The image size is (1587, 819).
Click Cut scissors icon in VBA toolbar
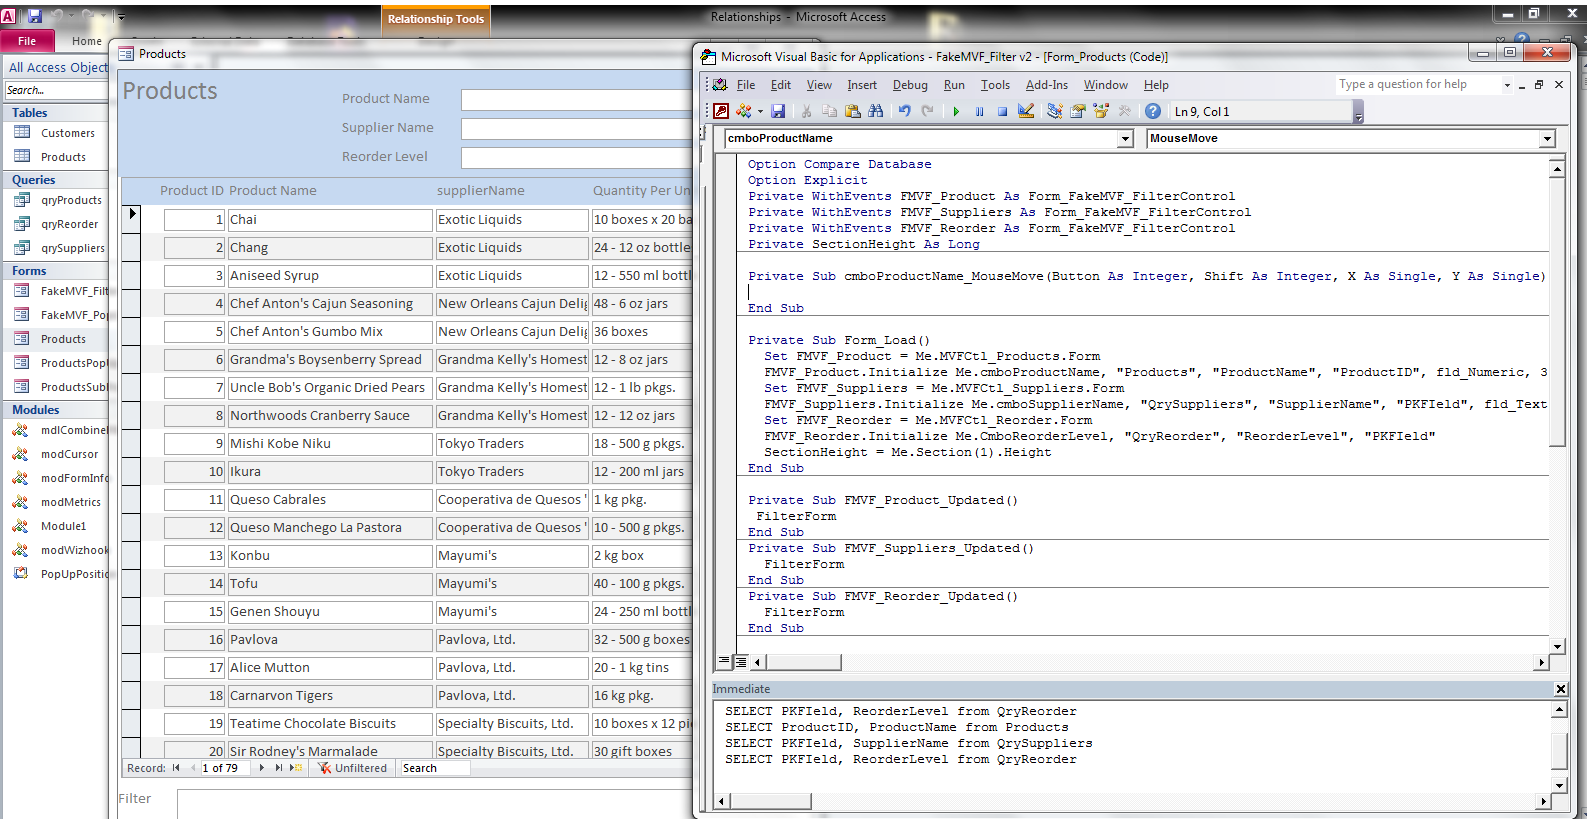806,111
